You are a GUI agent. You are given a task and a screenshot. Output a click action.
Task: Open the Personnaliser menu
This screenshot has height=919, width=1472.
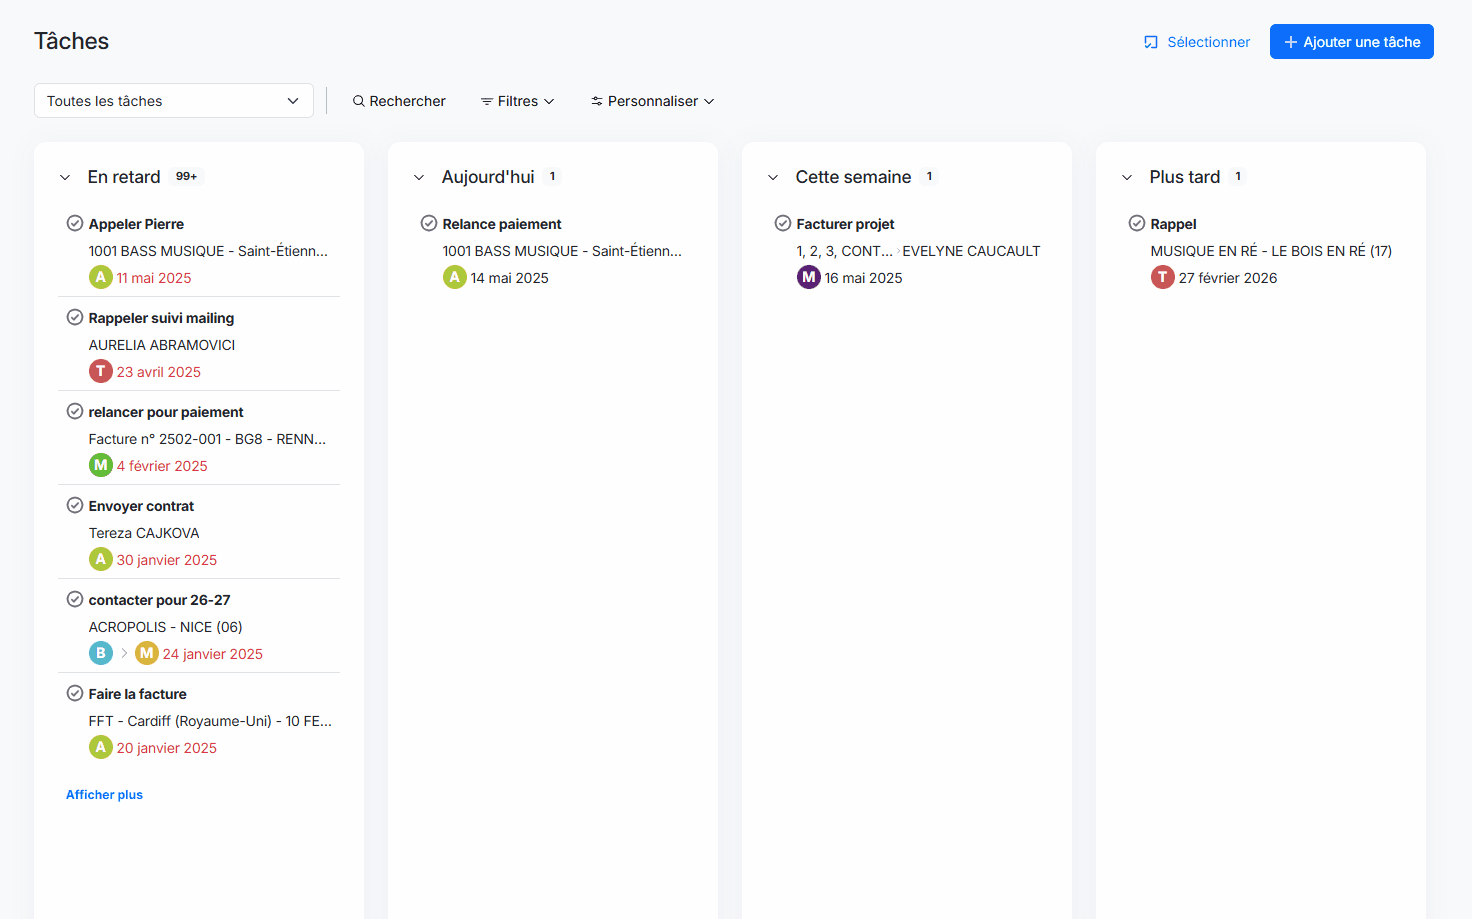(652, 101)
